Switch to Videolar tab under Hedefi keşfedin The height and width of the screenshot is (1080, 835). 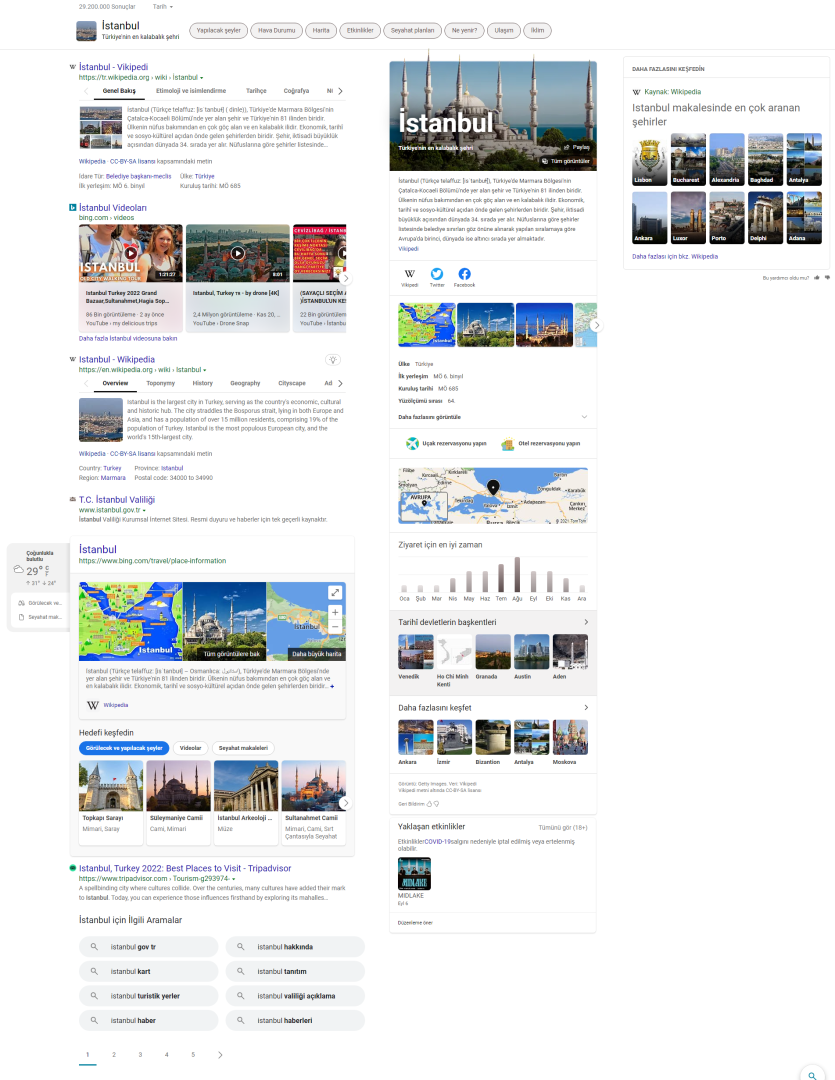(x=190, y=748)
